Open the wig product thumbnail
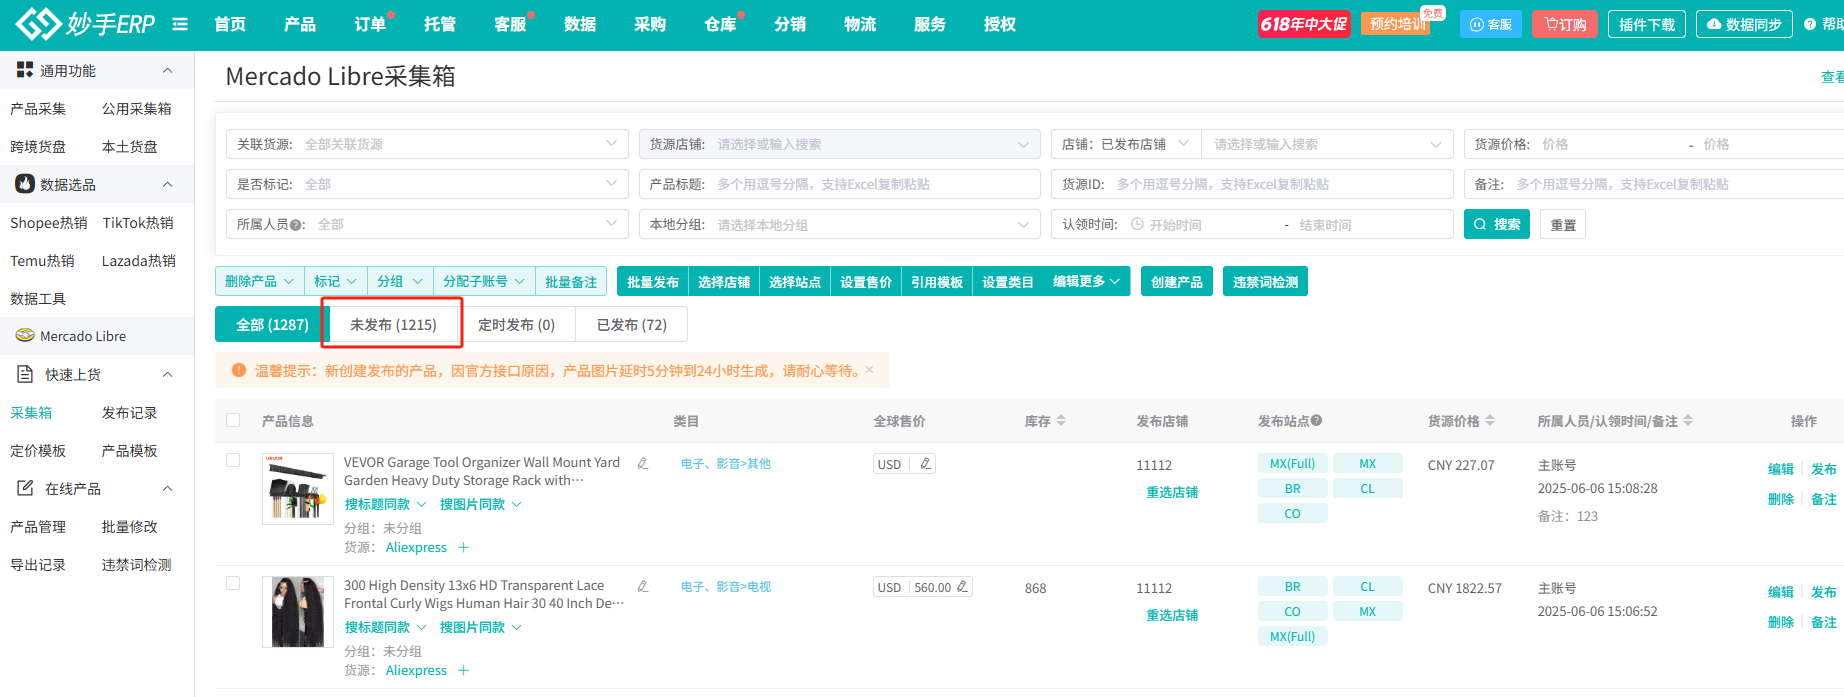 (298, 612)
